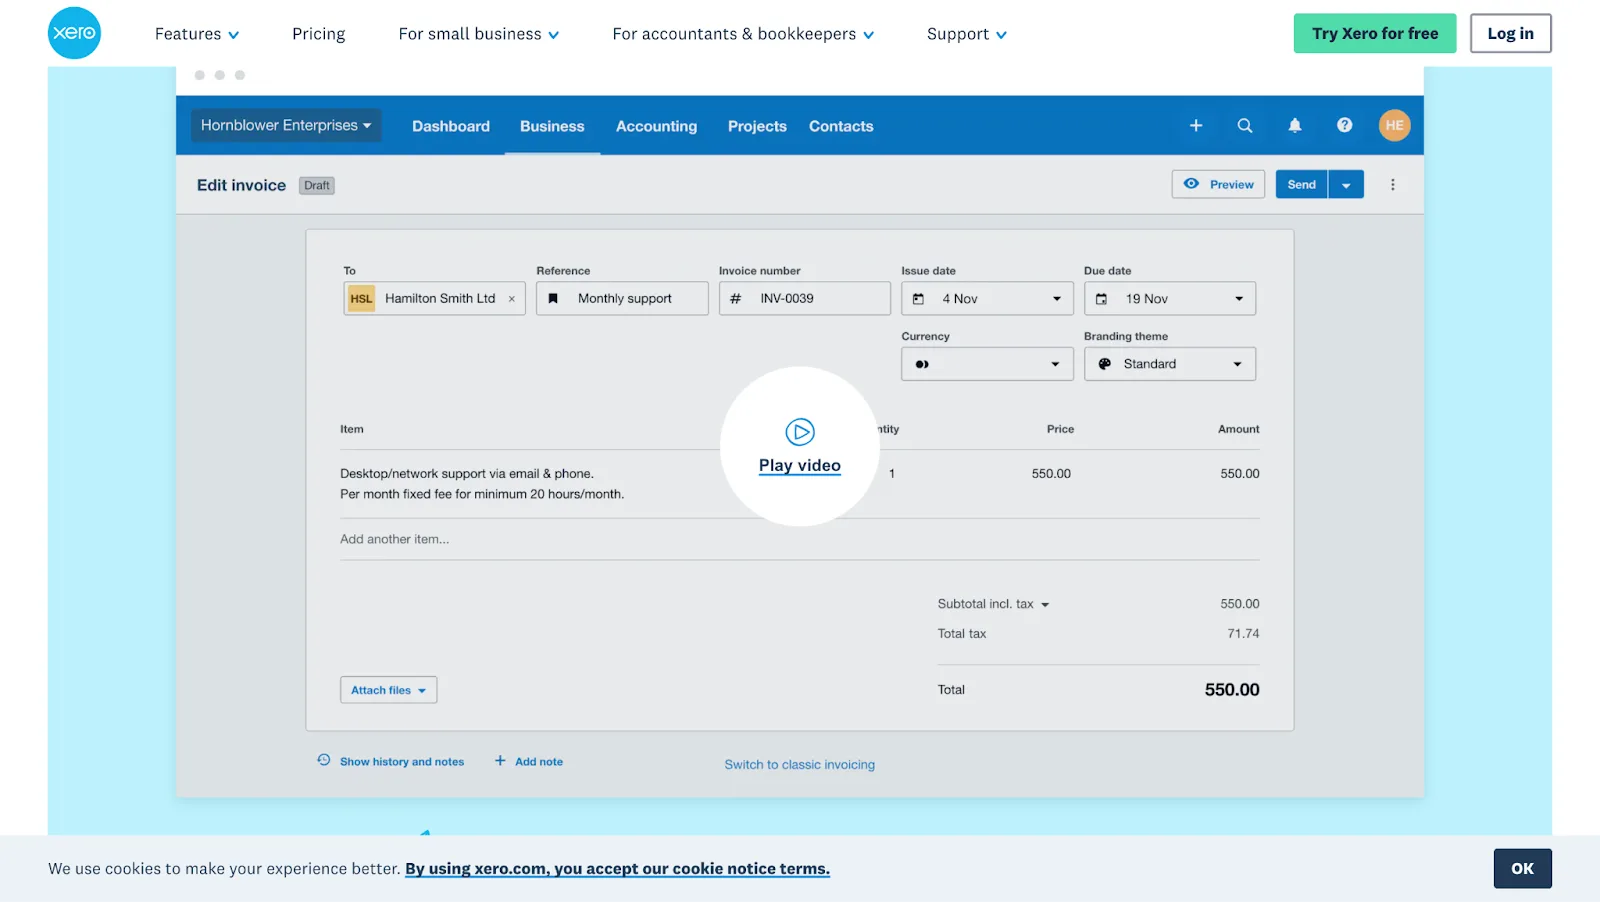The image size is (1600, 902).
Task: Click the price value 550.00
Action: click(1051, 474)
